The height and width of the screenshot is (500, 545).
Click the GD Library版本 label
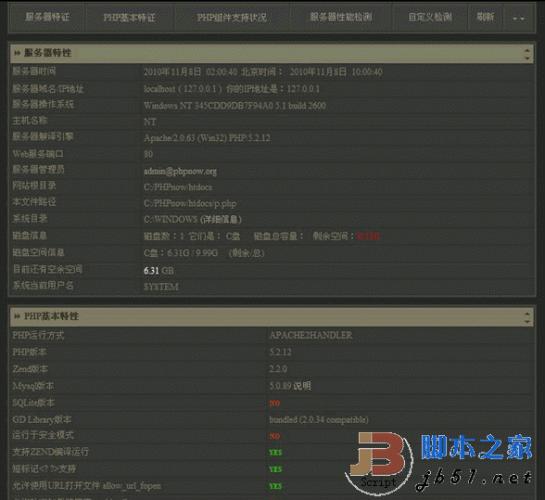[42, 419]
